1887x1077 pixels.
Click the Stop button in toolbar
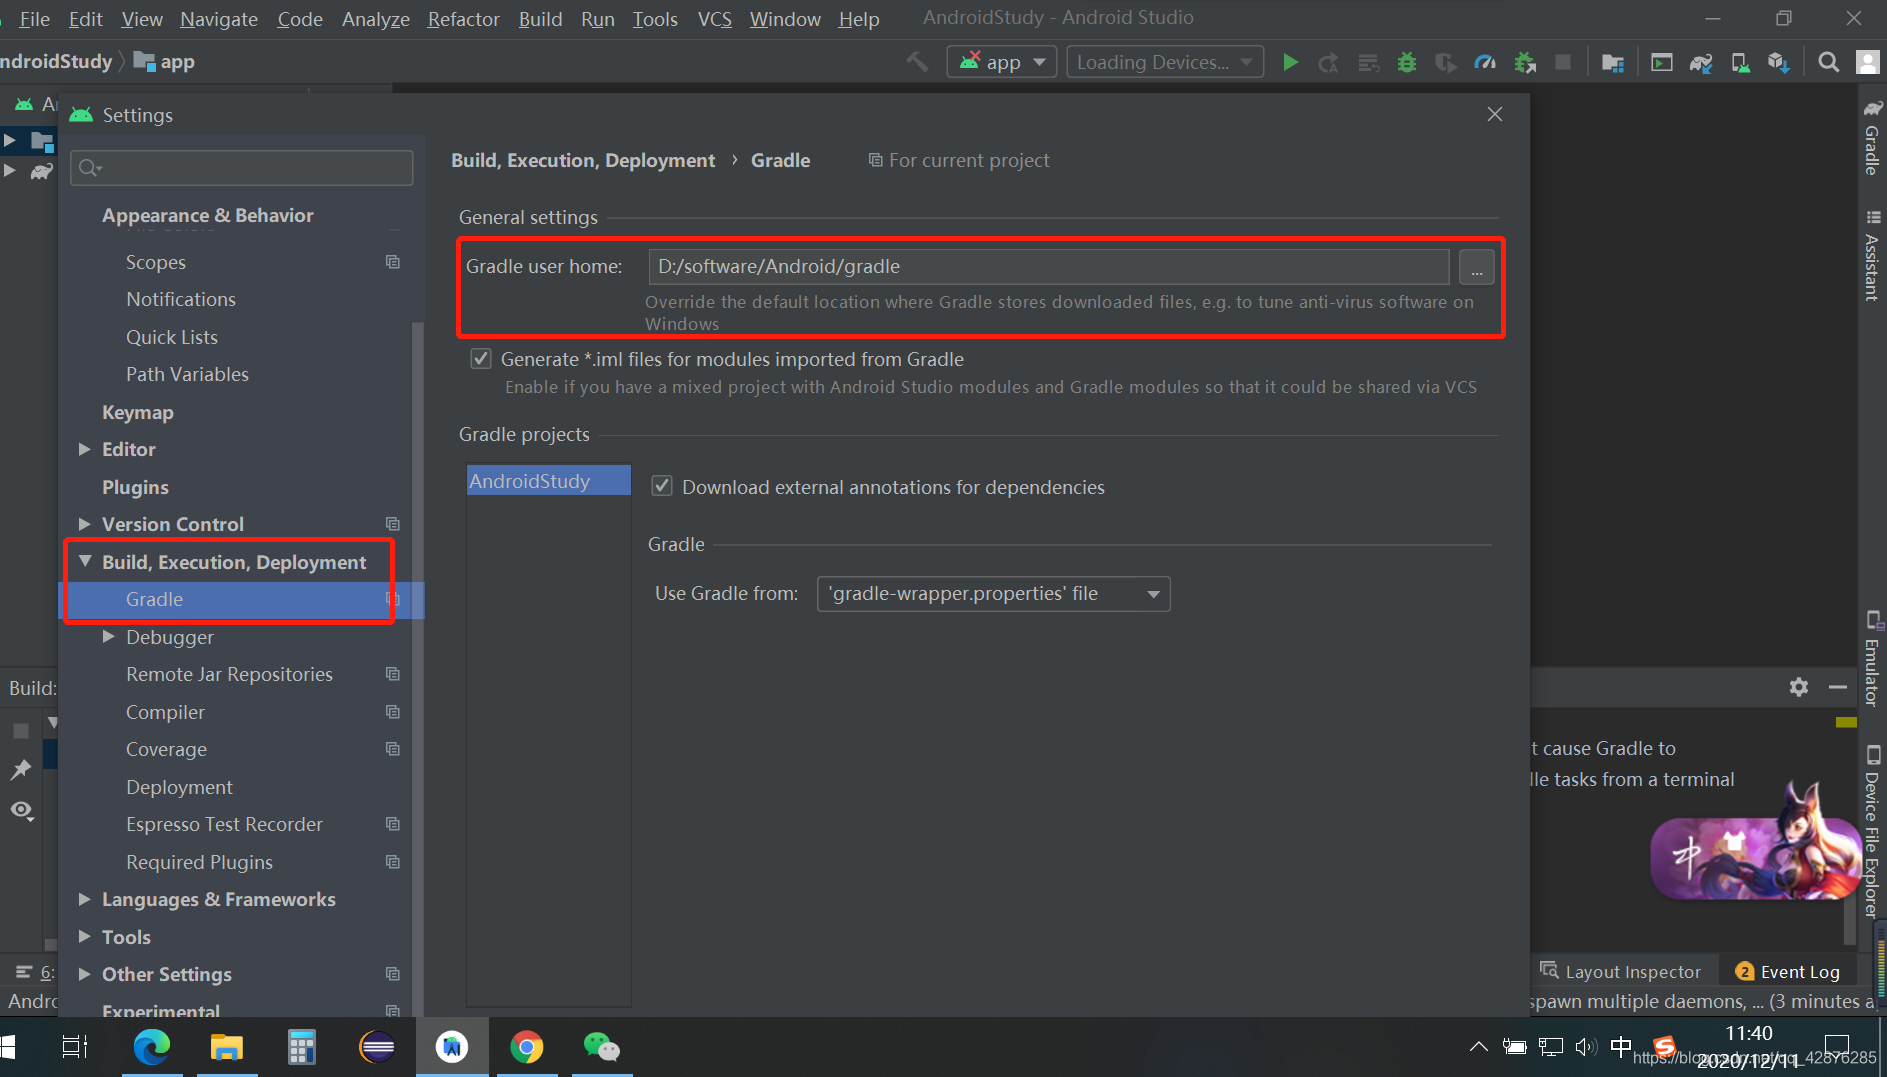click(1562, 62)
